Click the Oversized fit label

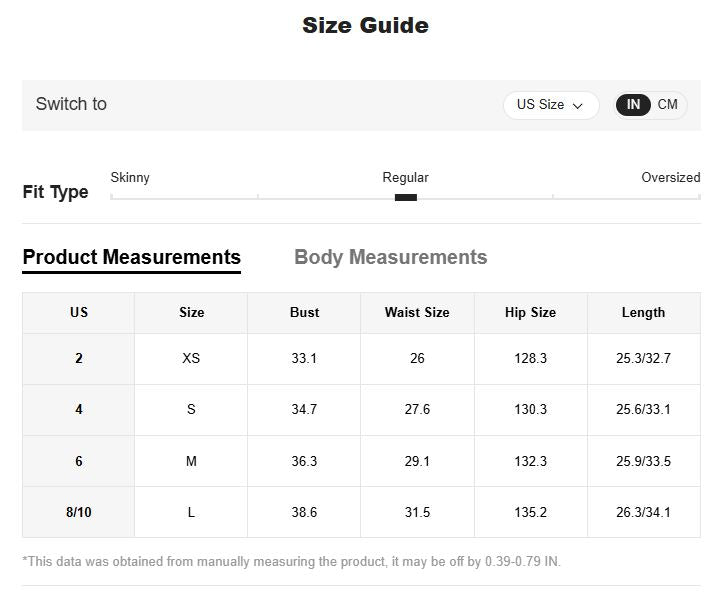[670, 178]
